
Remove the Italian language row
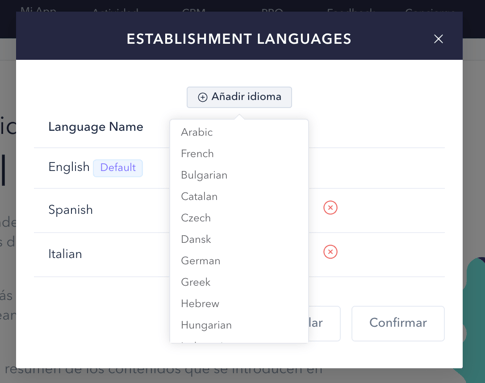click(x=330, y=252)
